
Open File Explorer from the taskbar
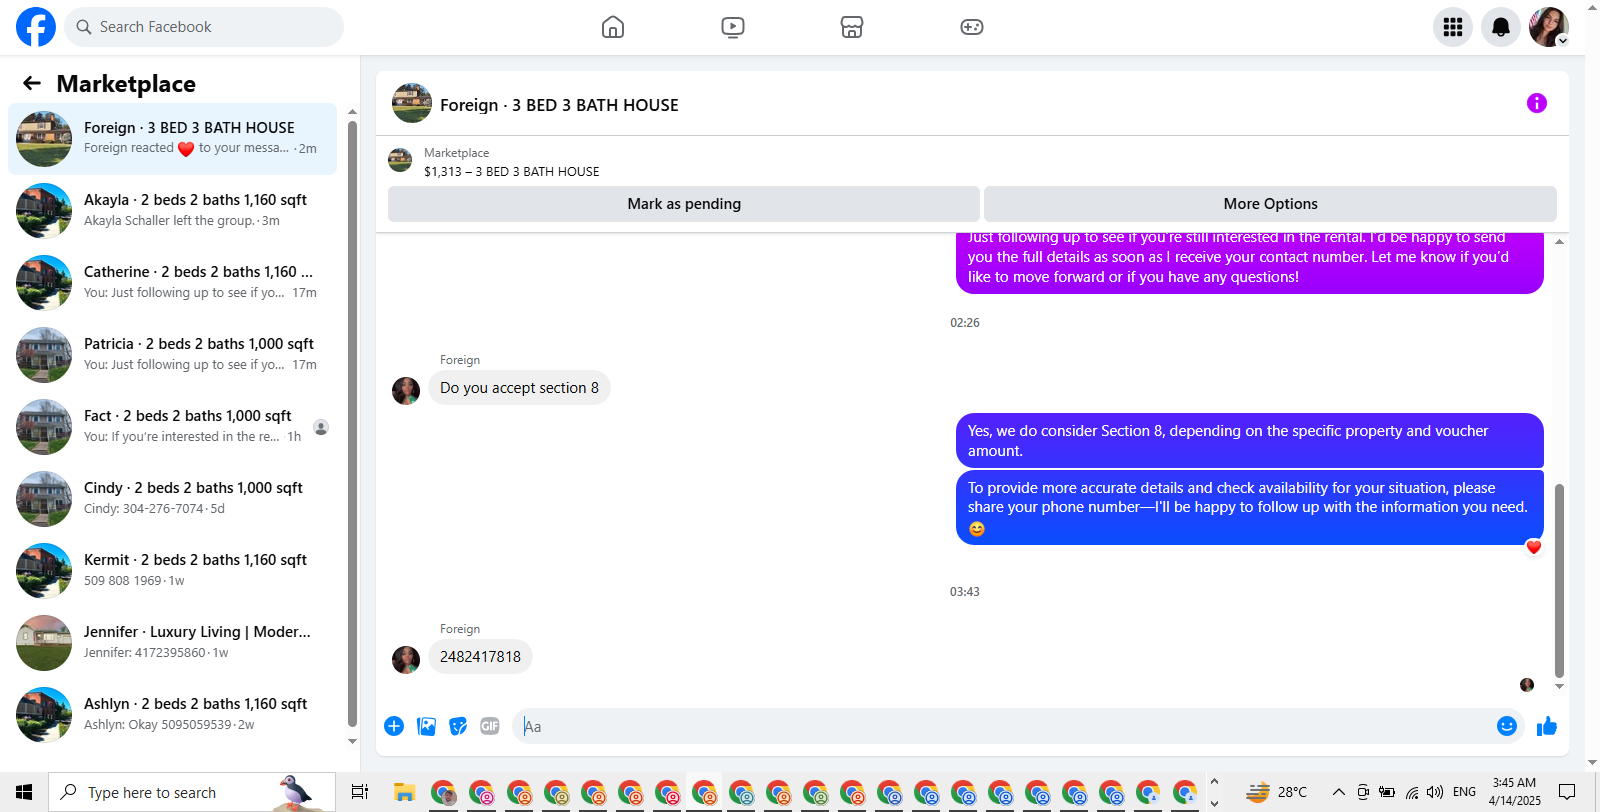[404, 792]
